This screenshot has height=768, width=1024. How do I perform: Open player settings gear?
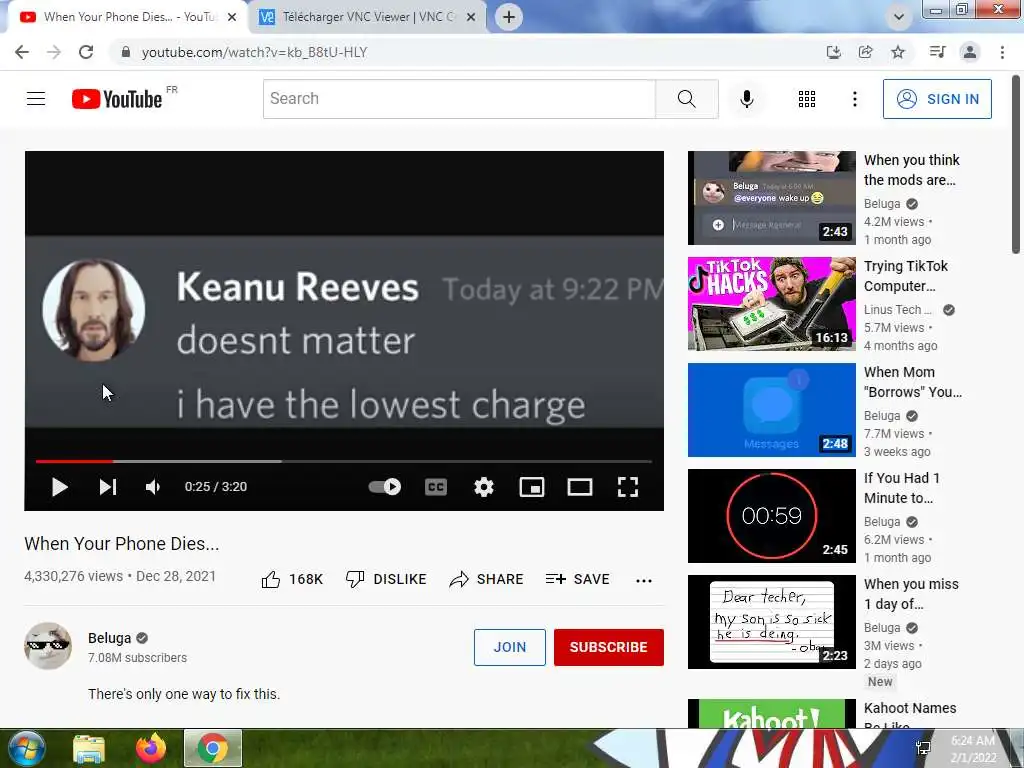[x=483, y=487]
